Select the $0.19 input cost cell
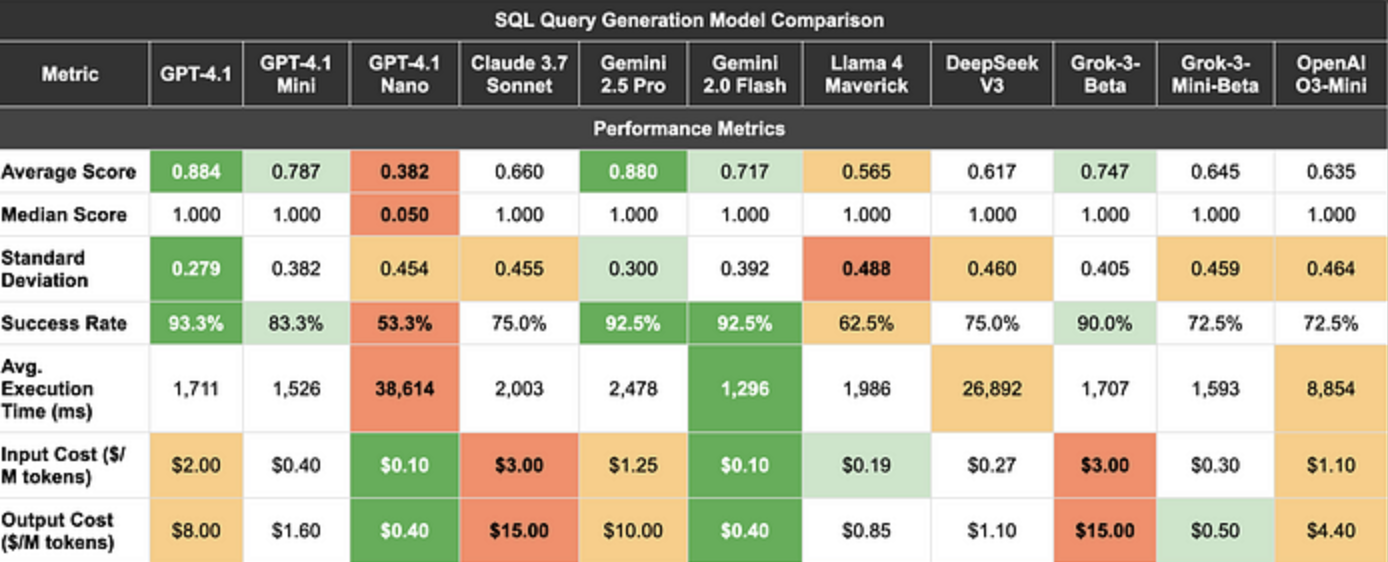The height and width of the screenshot is (562, 1388). pos(866,465)
